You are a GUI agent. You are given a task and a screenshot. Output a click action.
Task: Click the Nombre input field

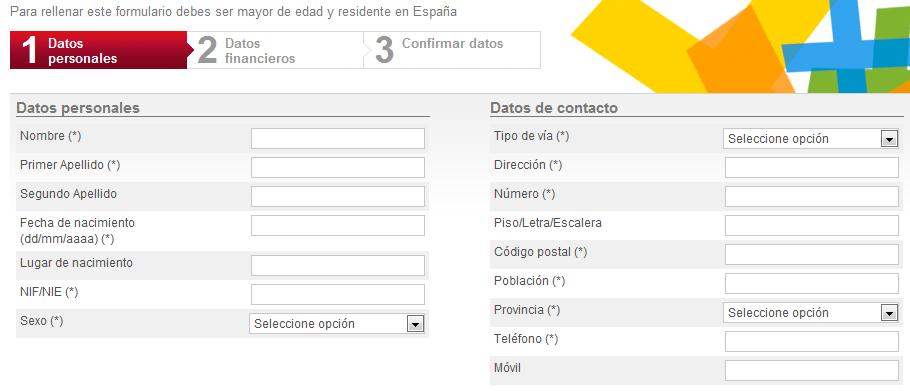(338, 139)
